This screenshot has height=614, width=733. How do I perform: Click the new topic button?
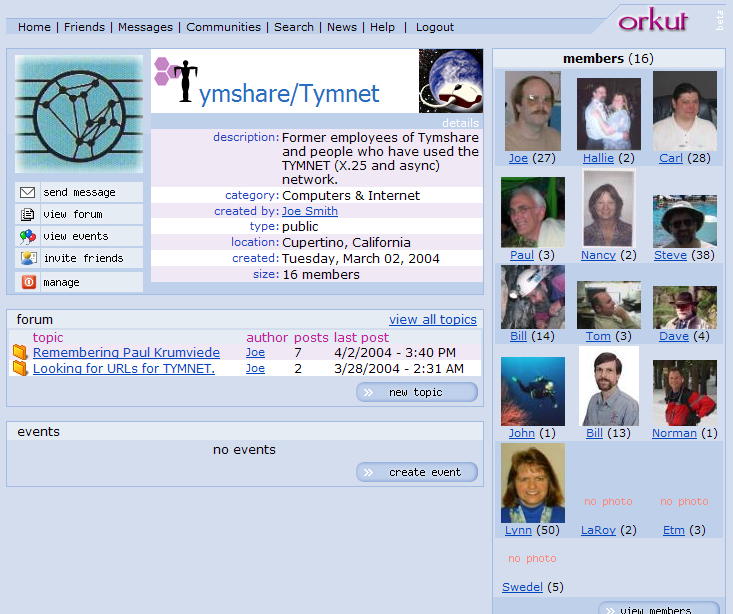coord(417,392)
